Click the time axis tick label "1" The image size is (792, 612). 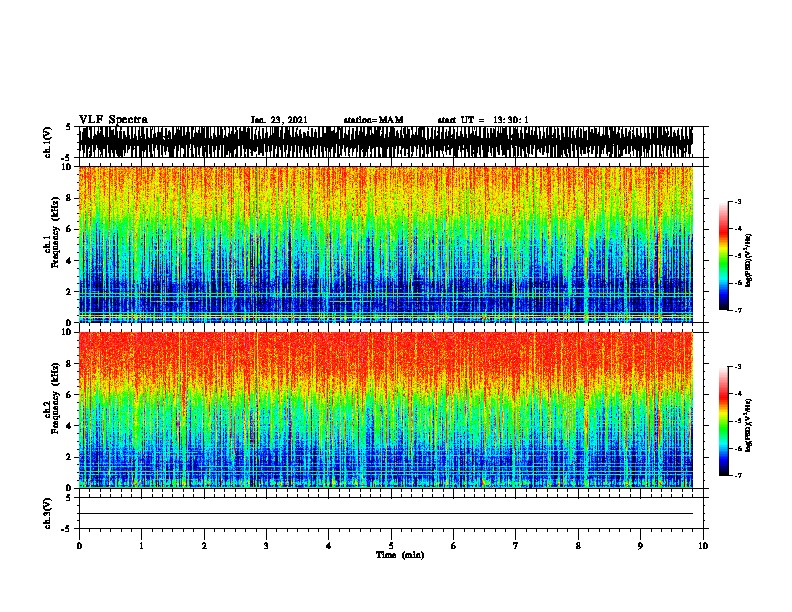point(141,545)
